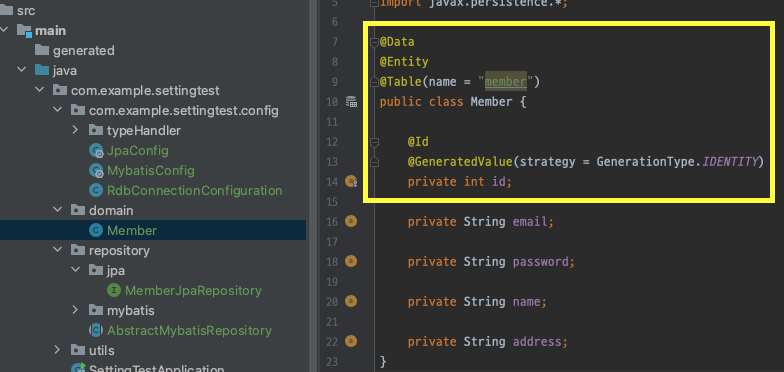Click the generated folder icon
Image resolution: width=784 pixels, height=372 pixels.
point(42,50)
